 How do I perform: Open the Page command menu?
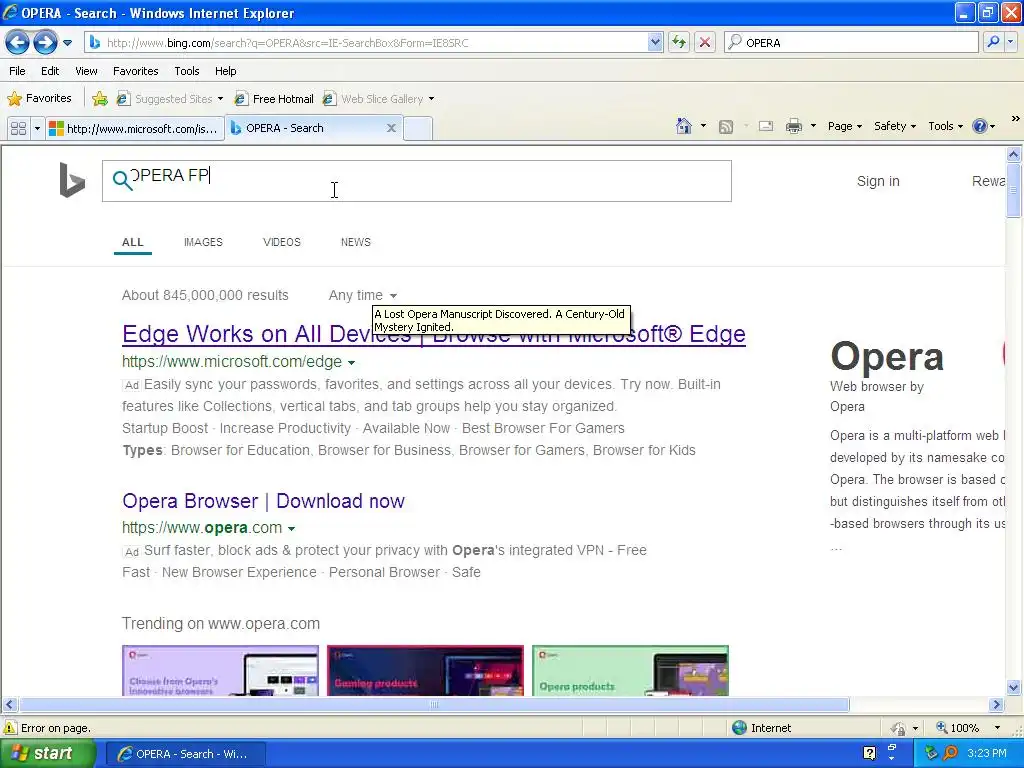point(844,126)
